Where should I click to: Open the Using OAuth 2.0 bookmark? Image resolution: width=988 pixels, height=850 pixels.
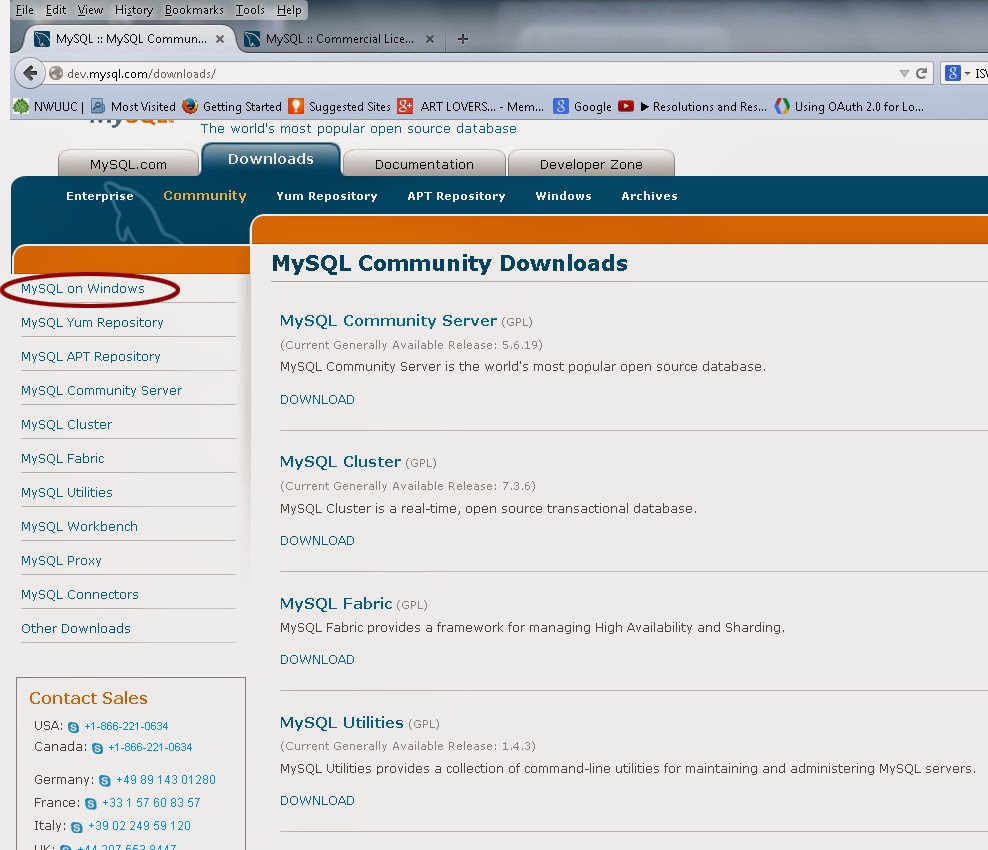849,106
